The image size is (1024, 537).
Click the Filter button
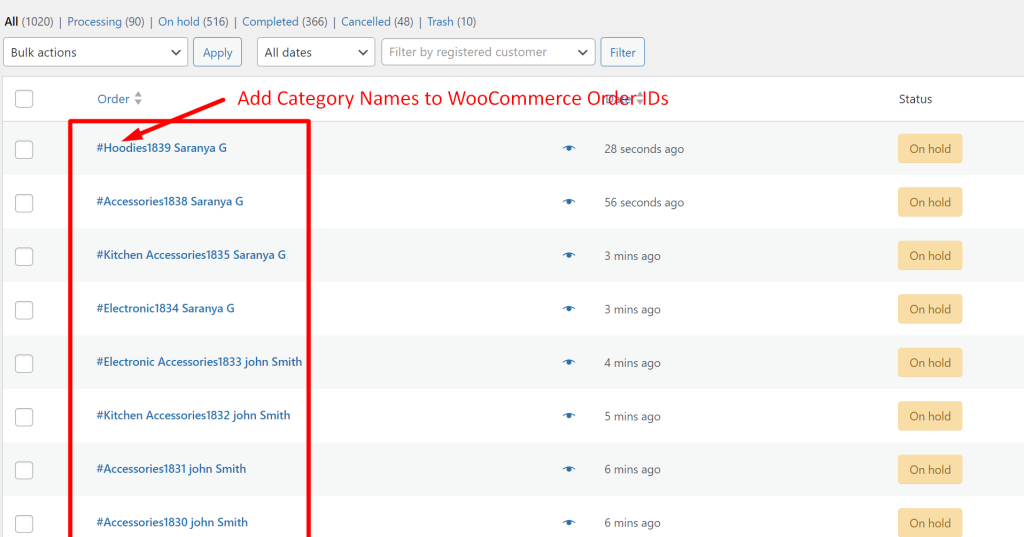[x=622, y=52]
